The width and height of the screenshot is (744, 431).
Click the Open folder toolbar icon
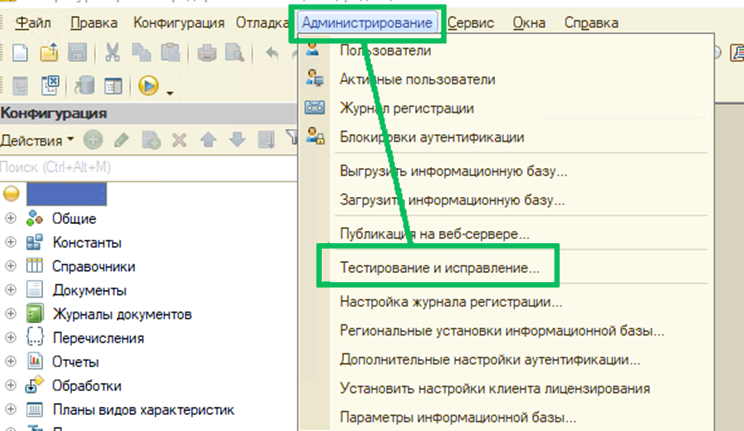(49, 53)
